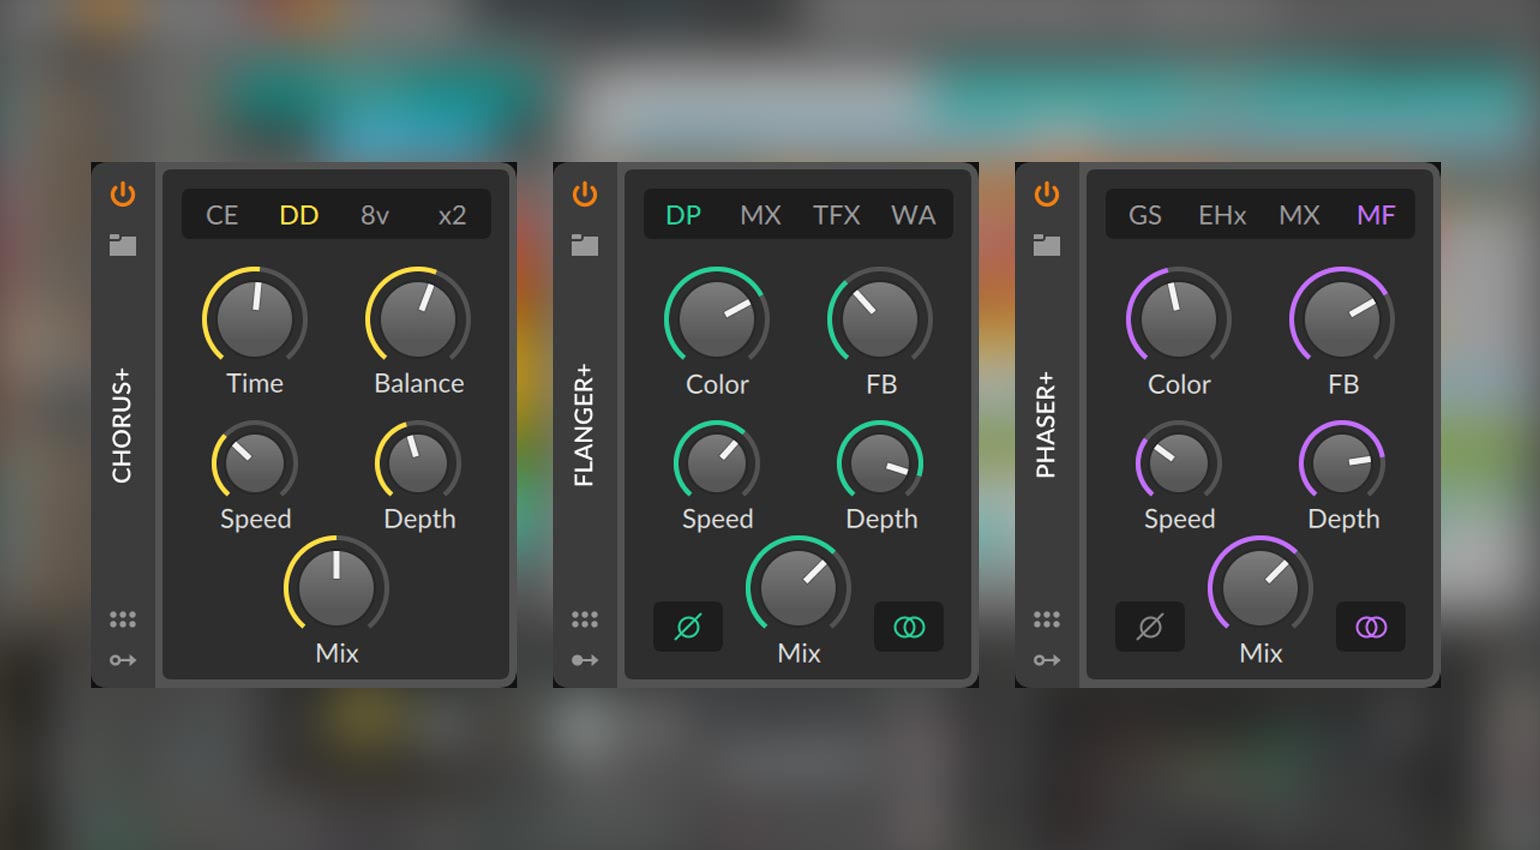Select the DD mode in Chorus+

coord(299,215)
